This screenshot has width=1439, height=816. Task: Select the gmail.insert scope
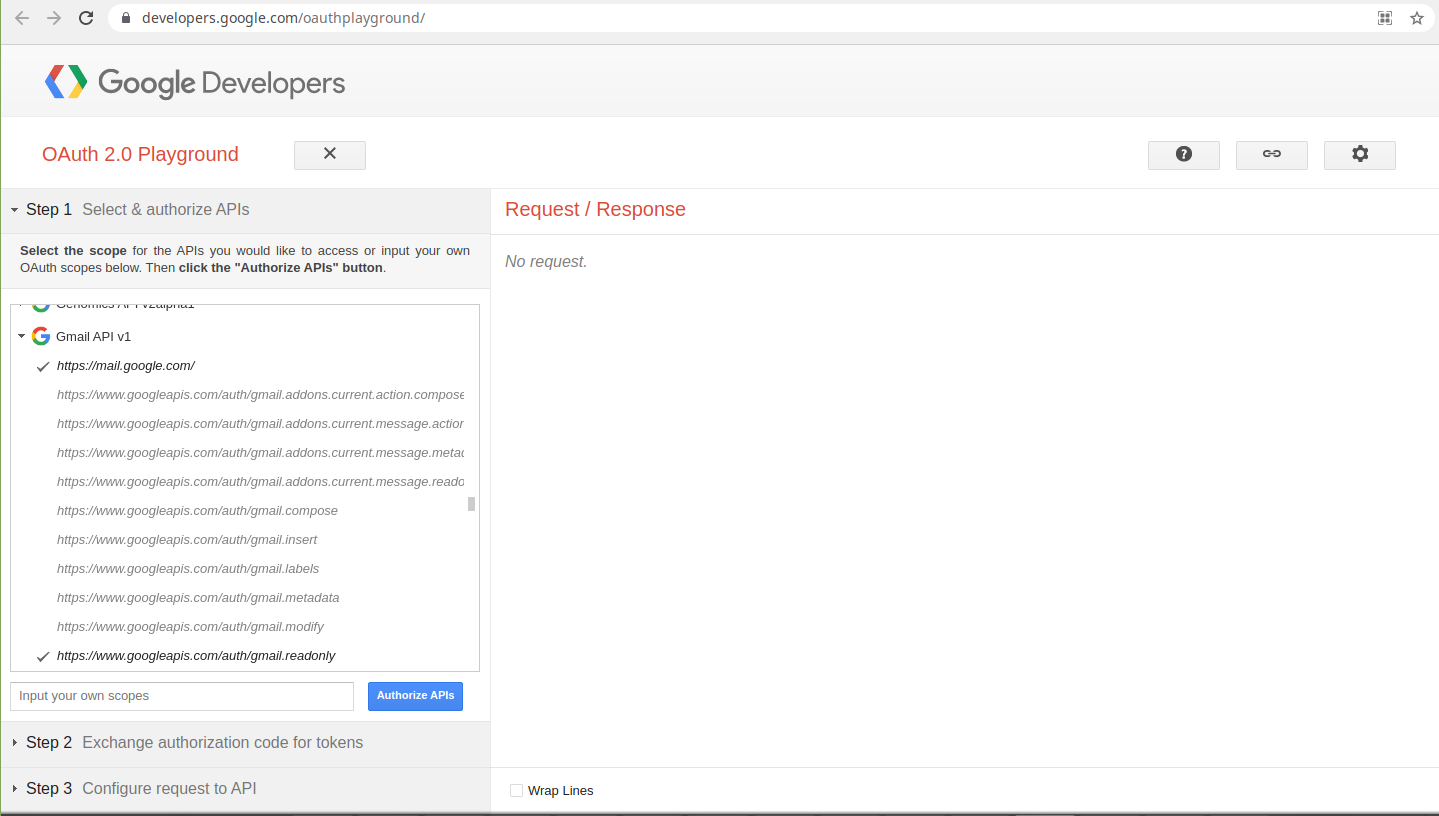click(187, 540)
